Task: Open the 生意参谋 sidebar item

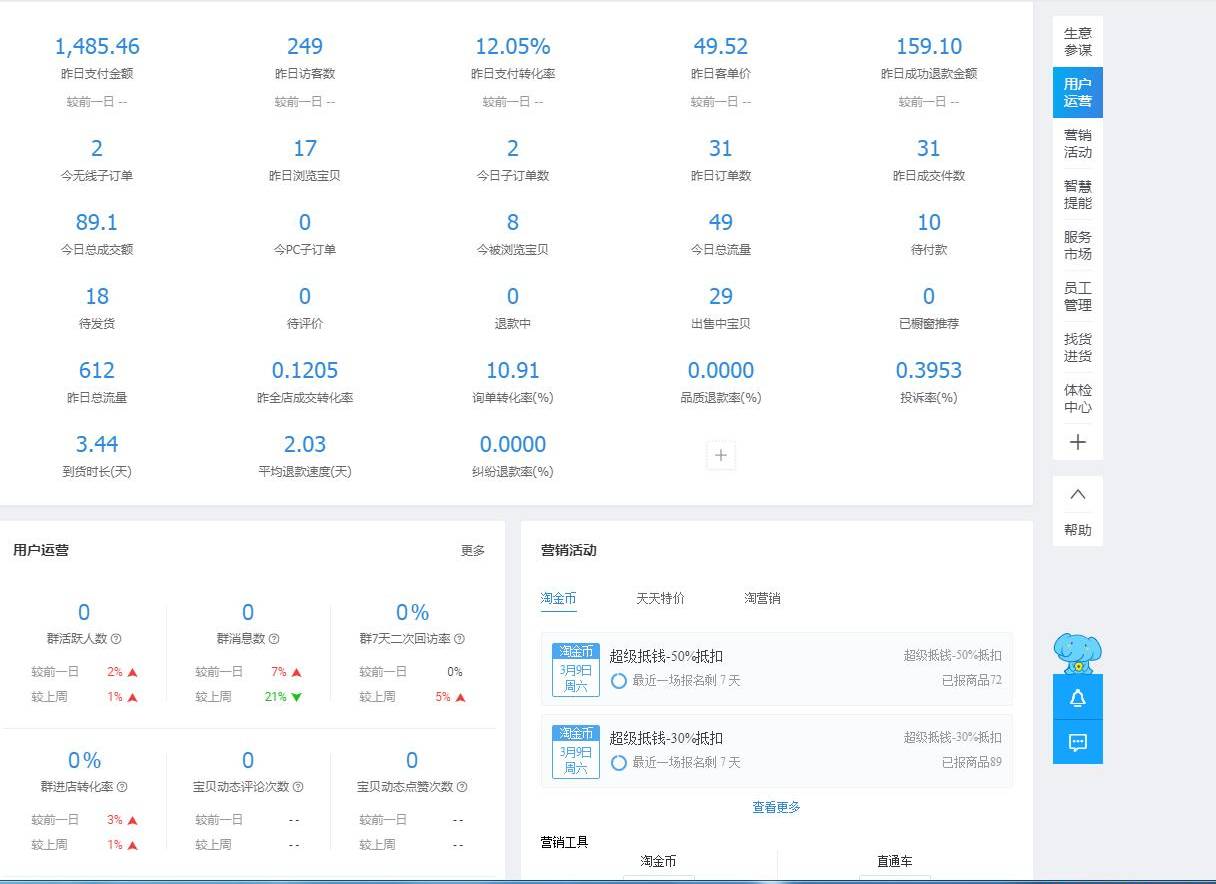Action: tap(1078, 41)
